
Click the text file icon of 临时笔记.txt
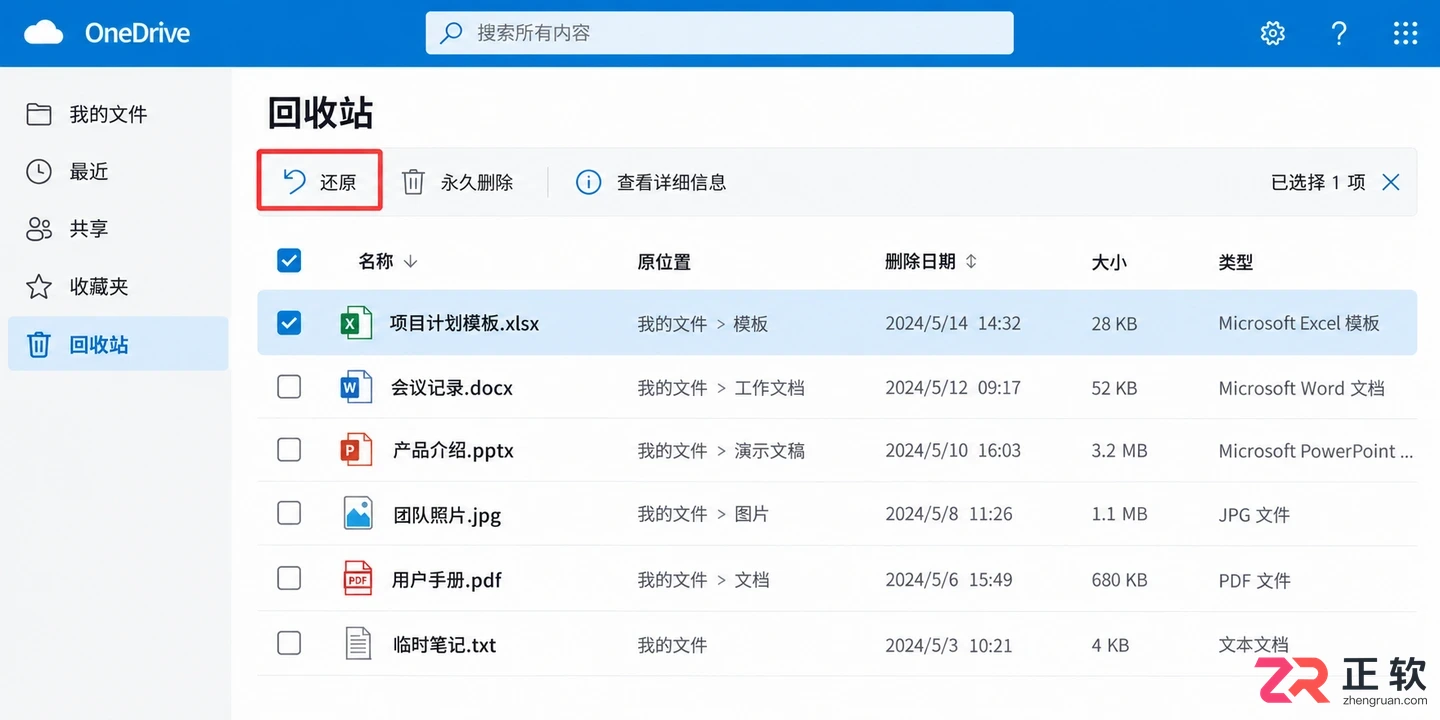[358, 643]
